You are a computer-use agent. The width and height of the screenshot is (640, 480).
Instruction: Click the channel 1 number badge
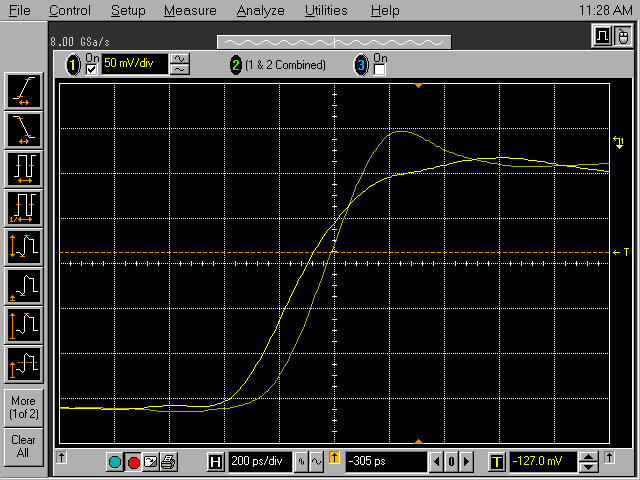coord(73,65)
